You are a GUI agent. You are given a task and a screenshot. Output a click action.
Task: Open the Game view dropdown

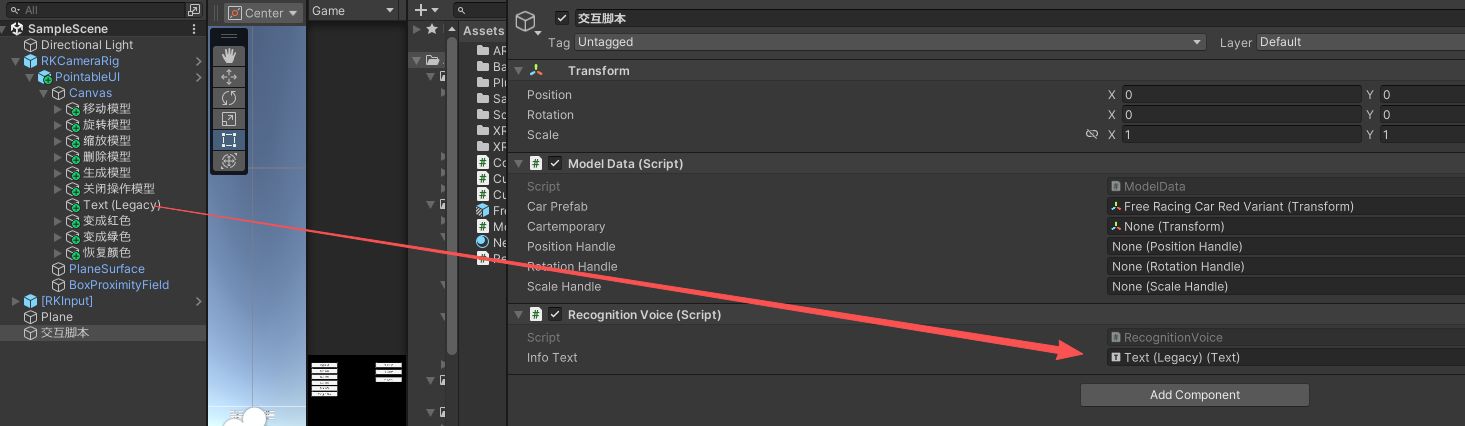pos(353,11)
